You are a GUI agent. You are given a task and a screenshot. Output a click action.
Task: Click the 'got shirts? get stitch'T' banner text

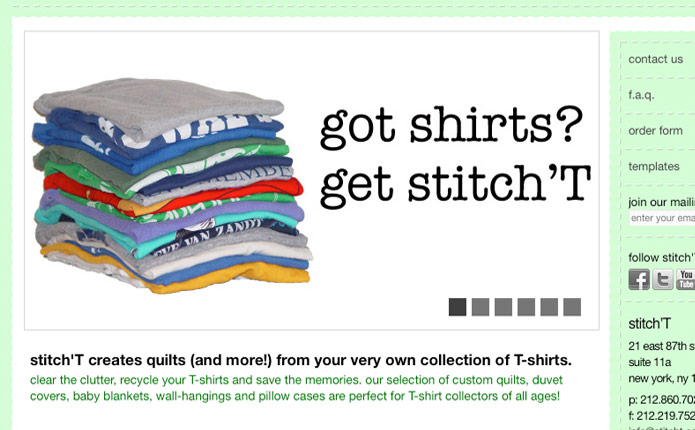(455, 157)
